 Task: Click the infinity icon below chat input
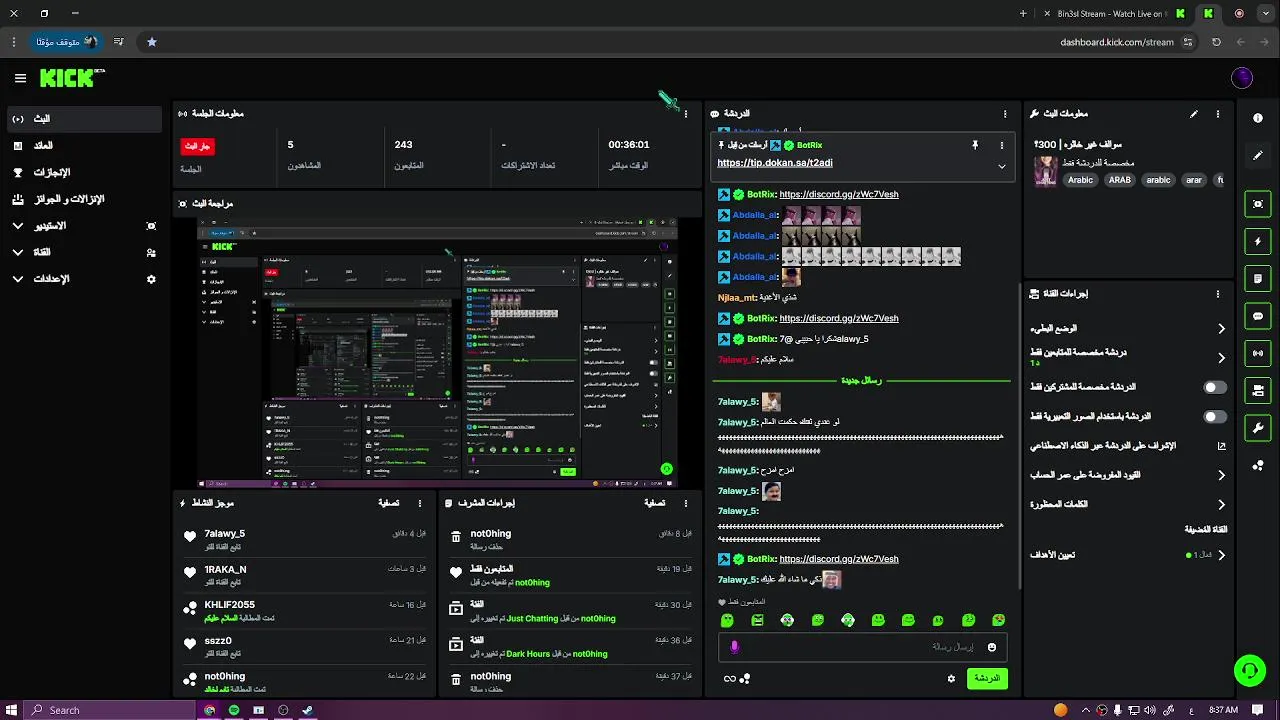tap(730, 679)
